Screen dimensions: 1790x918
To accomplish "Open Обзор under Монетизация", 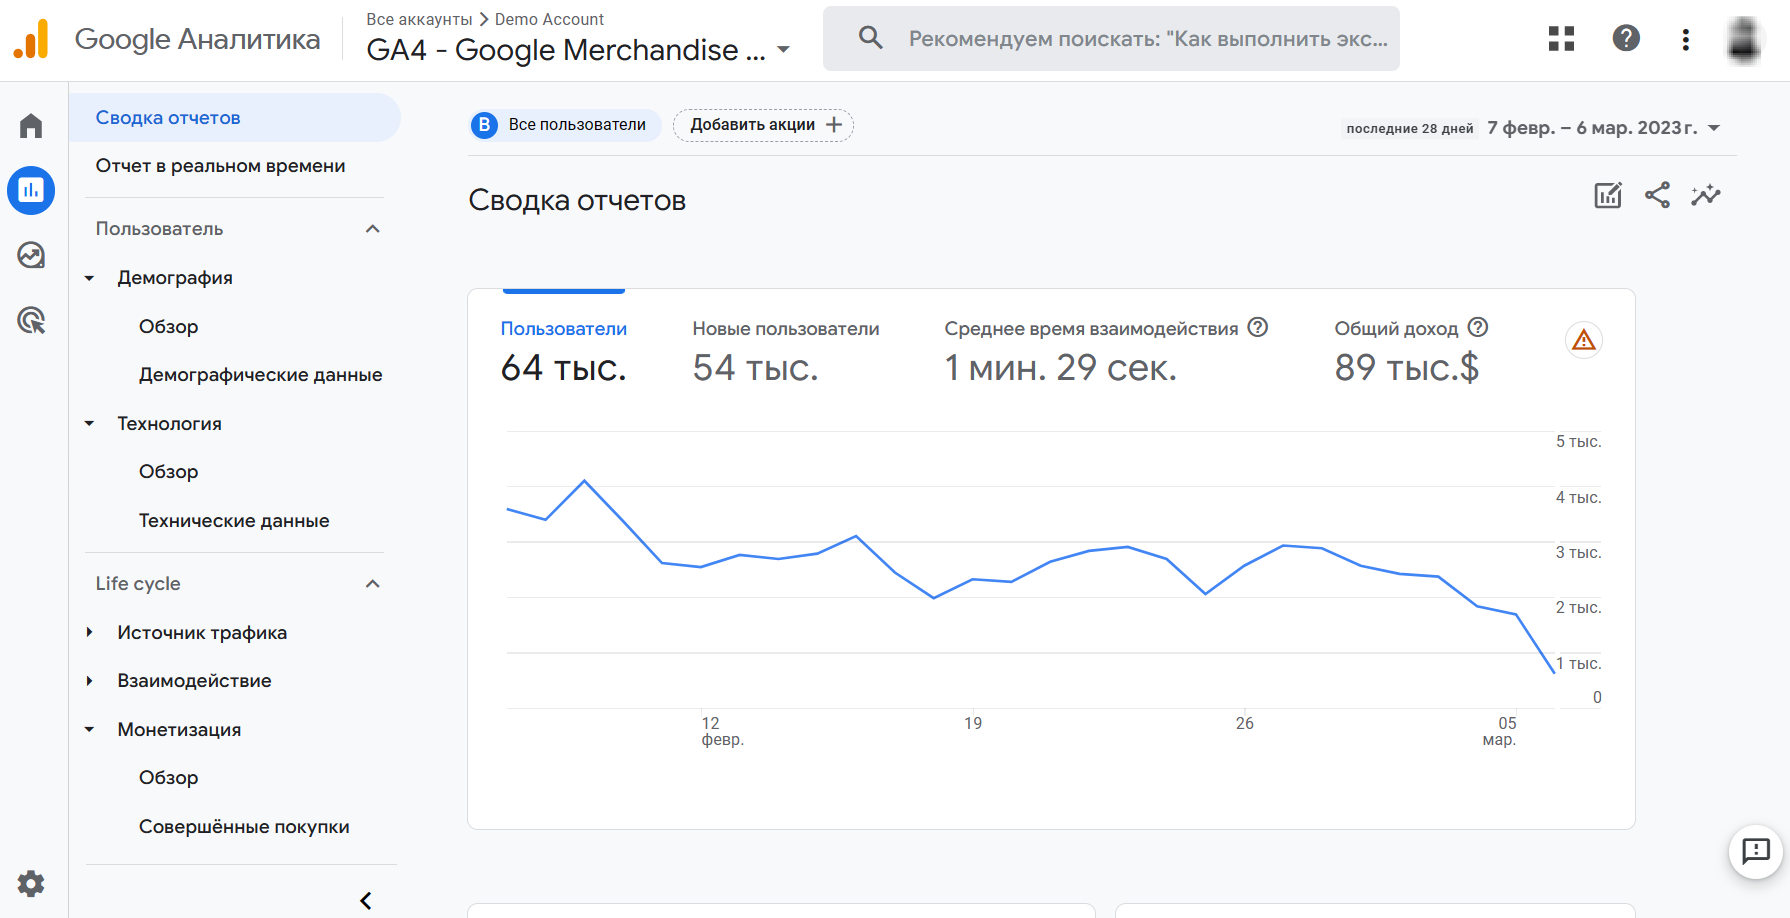I will click(168, 778).
